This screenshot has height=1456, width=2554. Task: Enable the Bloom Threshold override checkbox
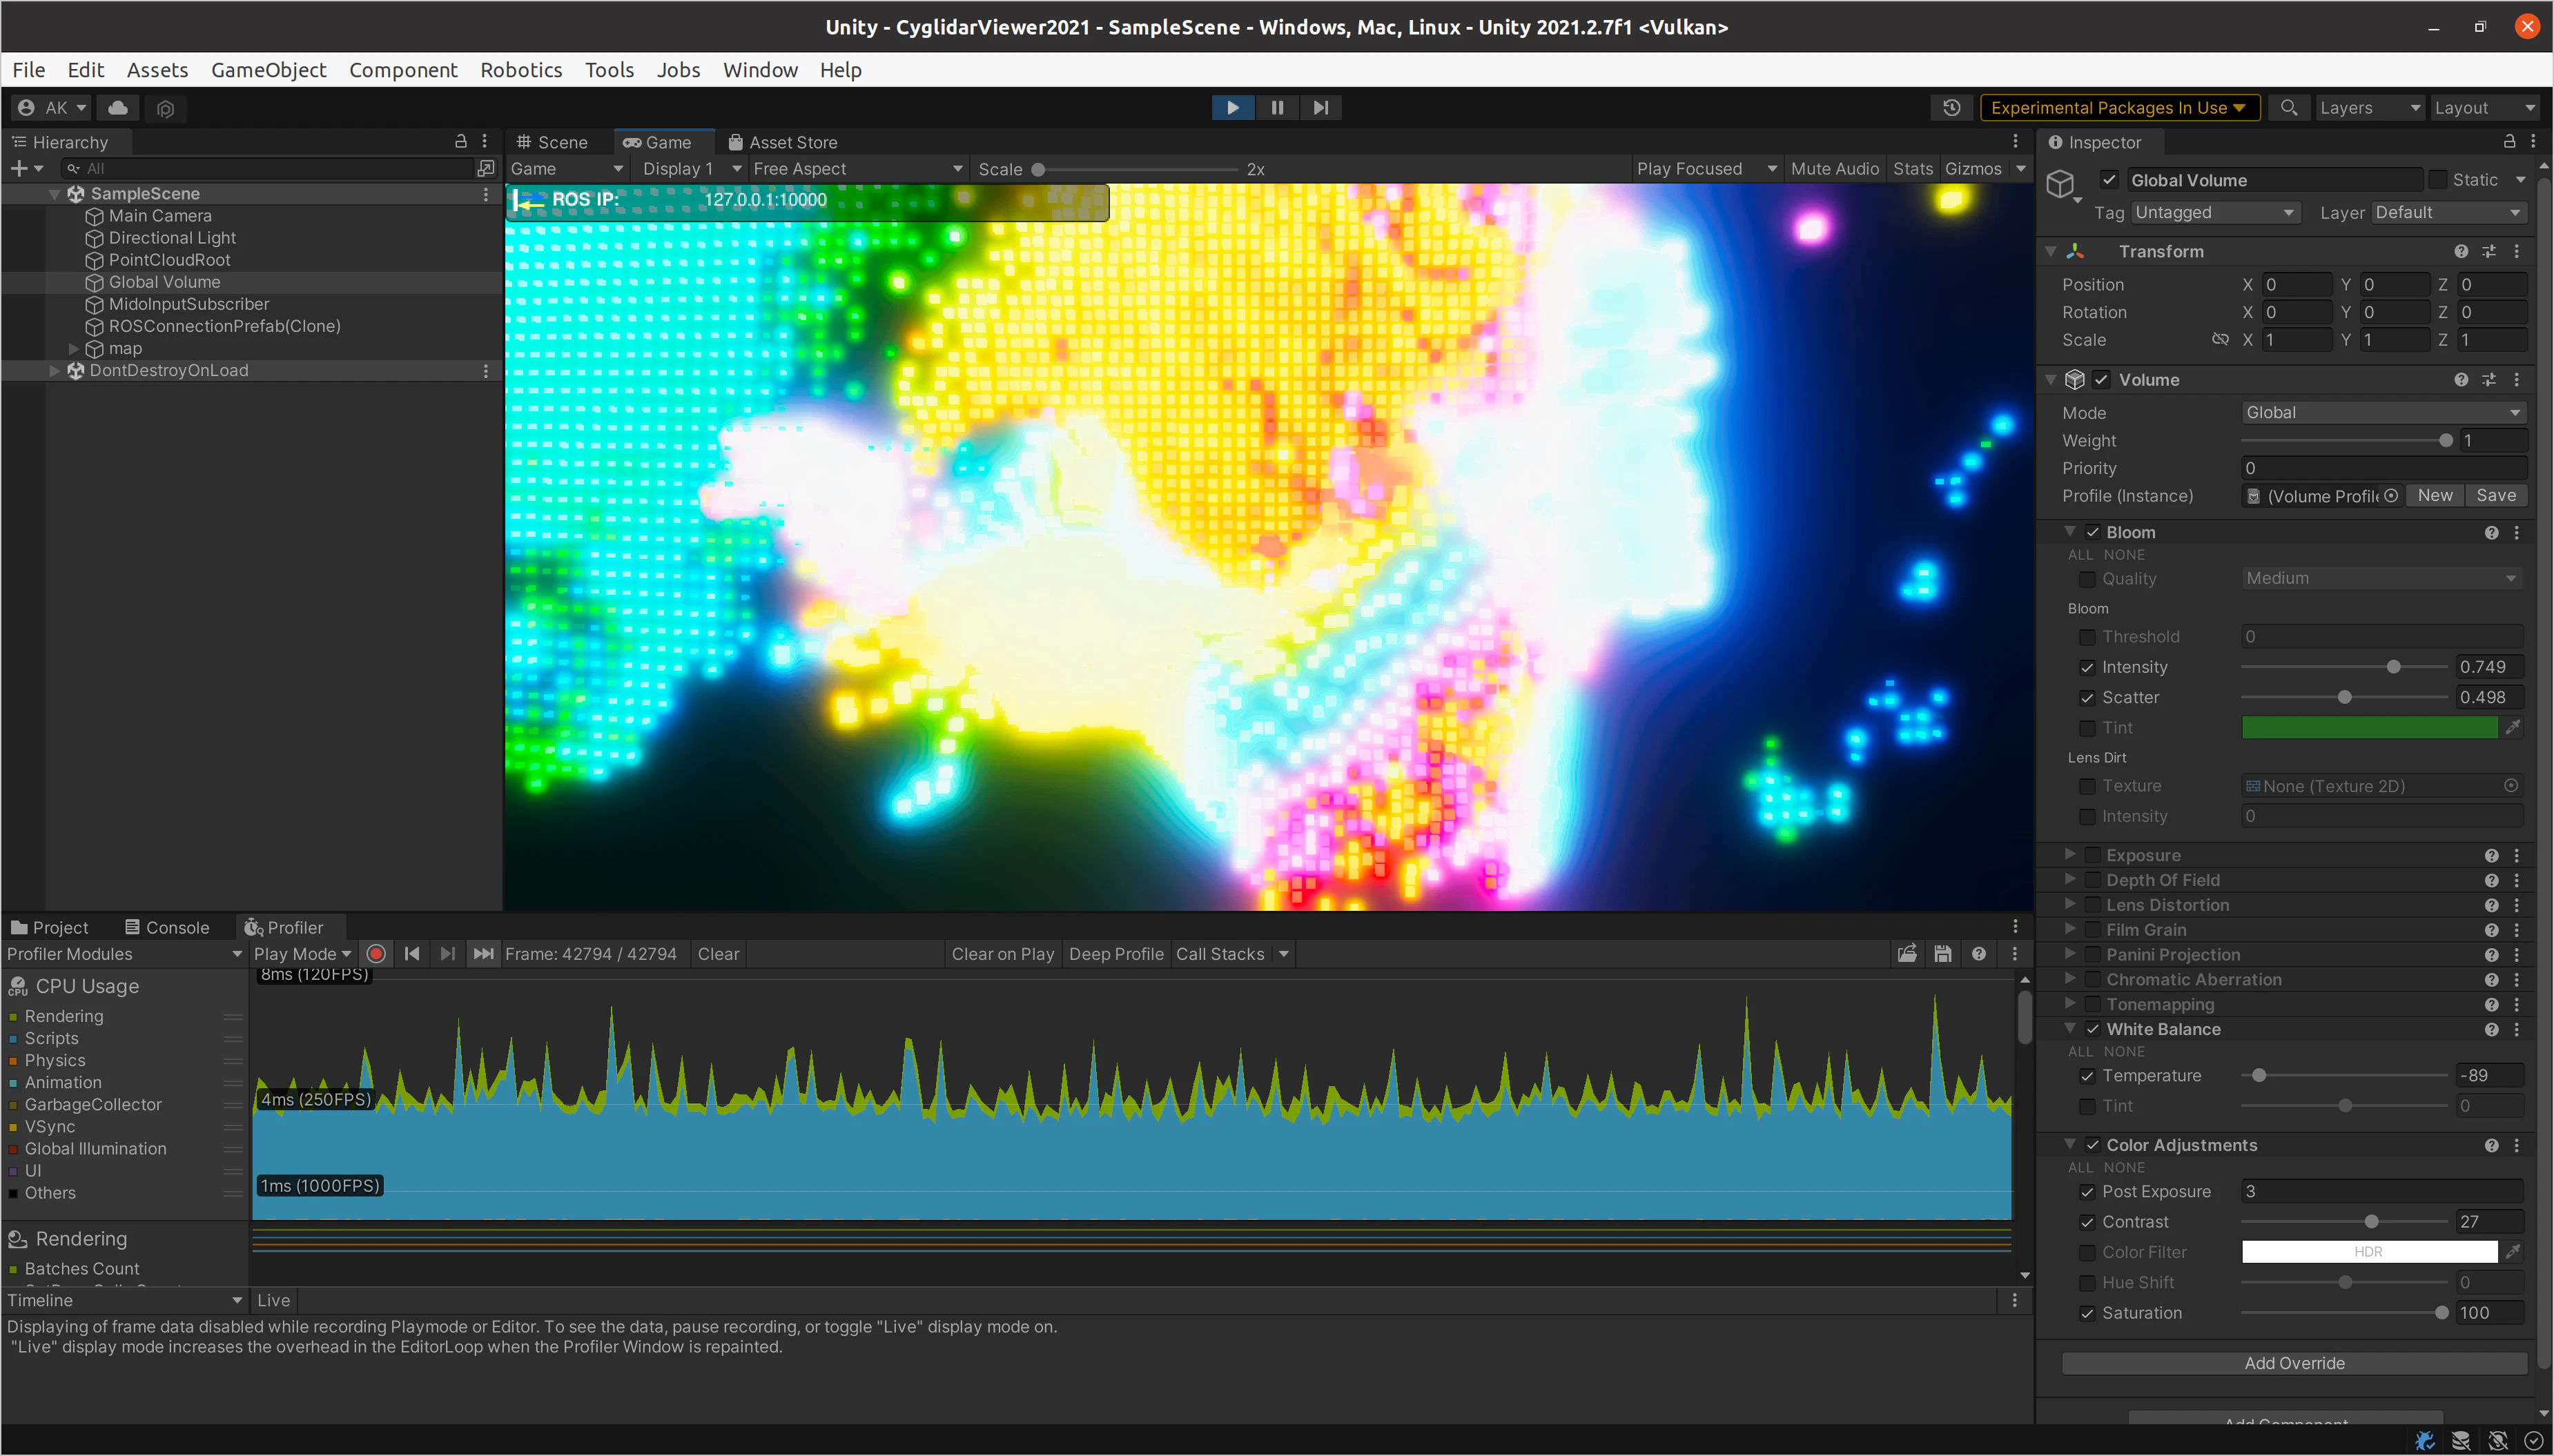[2087, 637]
